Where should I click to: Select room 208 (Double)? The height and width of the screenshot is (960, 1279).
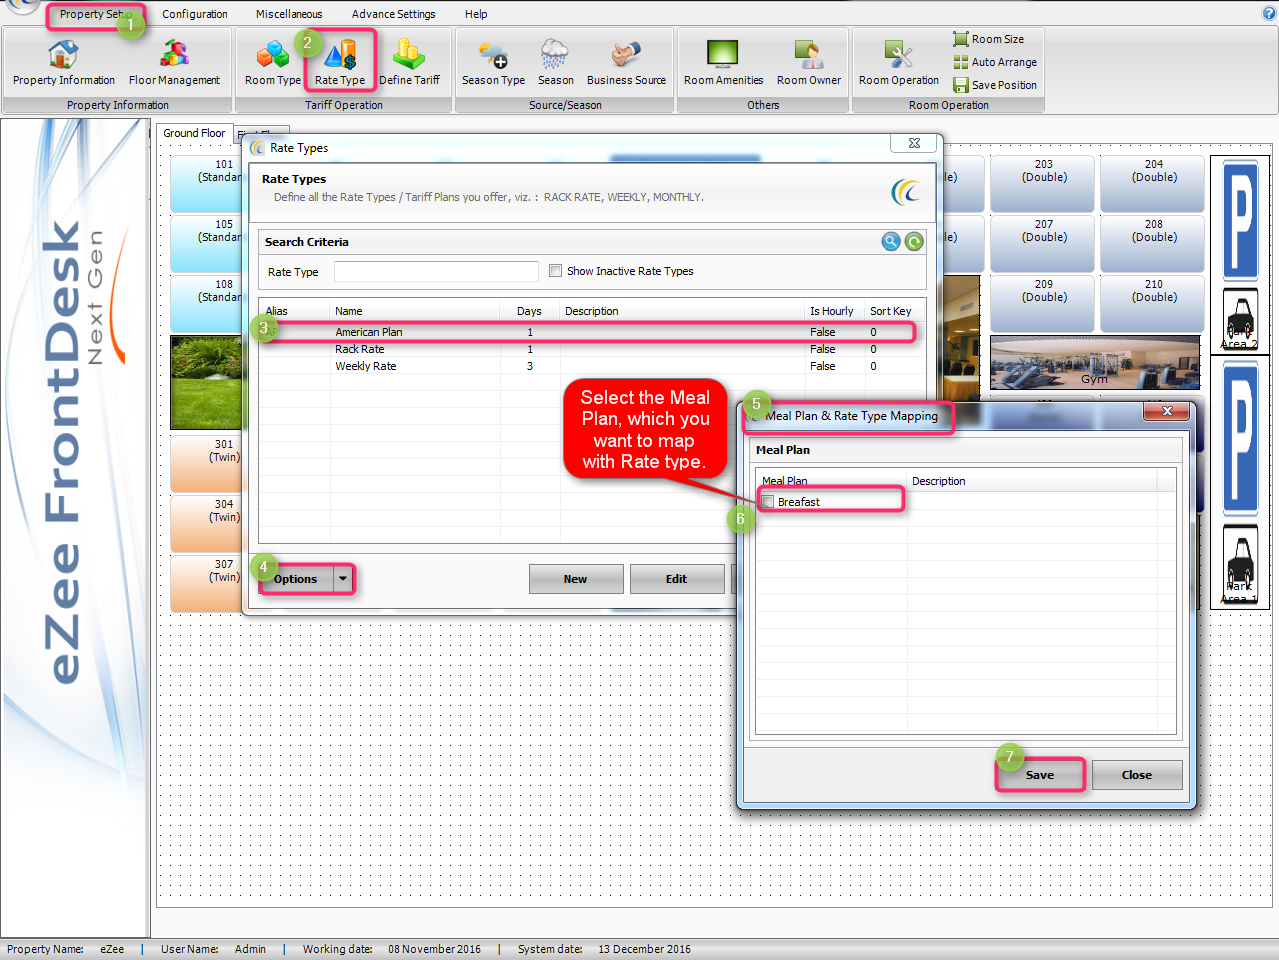pos(1154,242)
